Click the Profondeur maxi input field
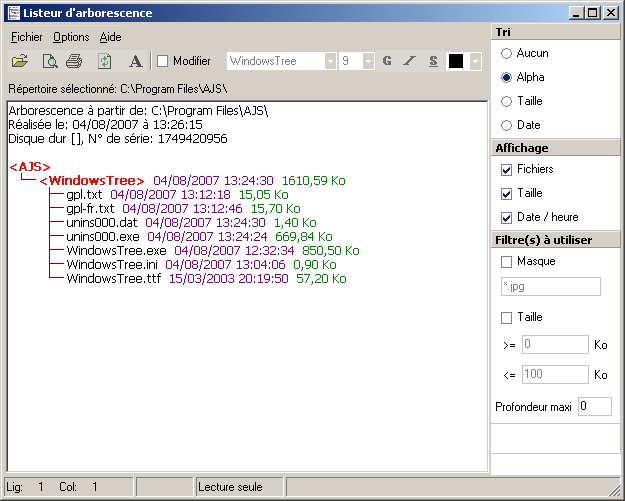The image size is (625, 501). pyautogui.click(x=594, y=406)
